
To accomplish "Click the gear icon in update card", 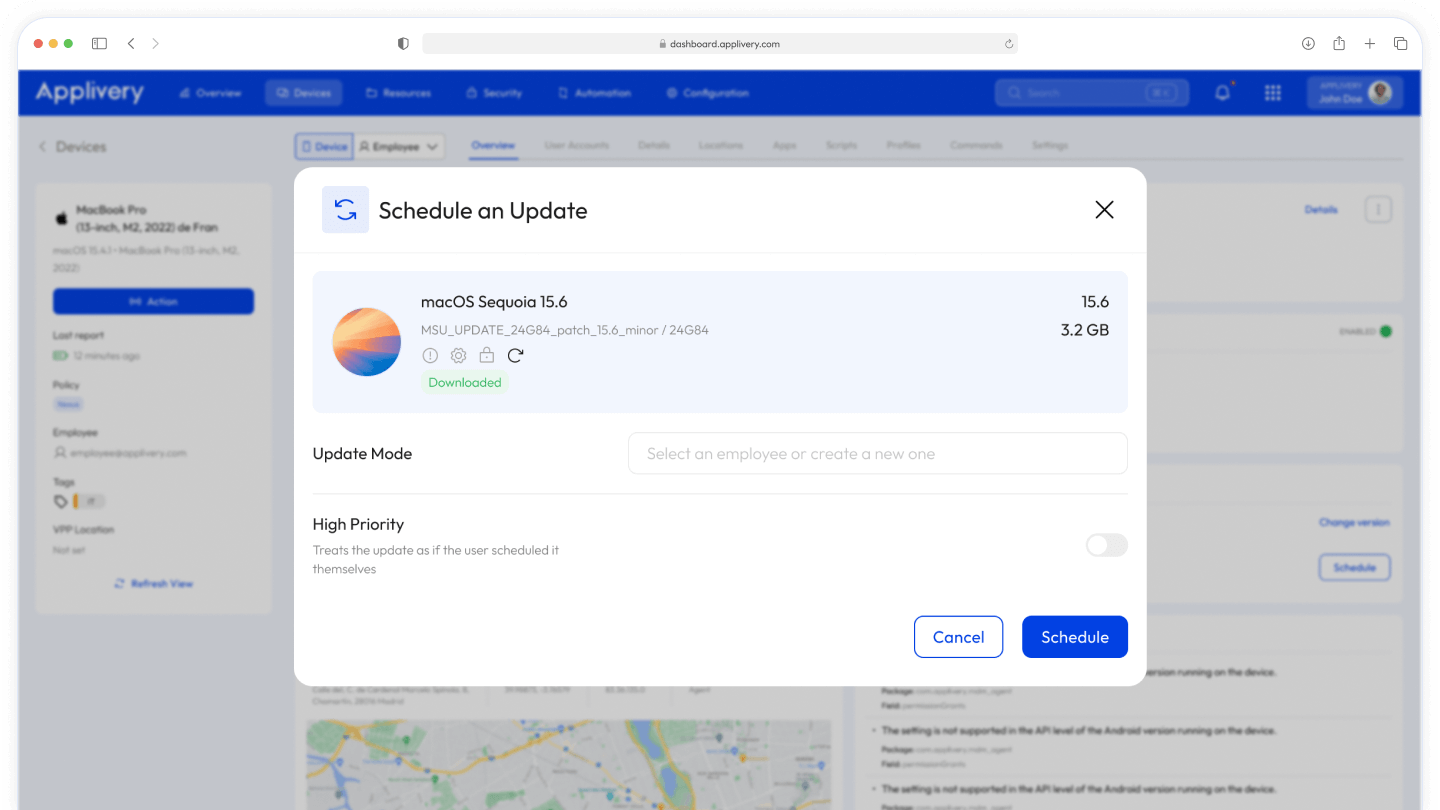I will point(458,355).
